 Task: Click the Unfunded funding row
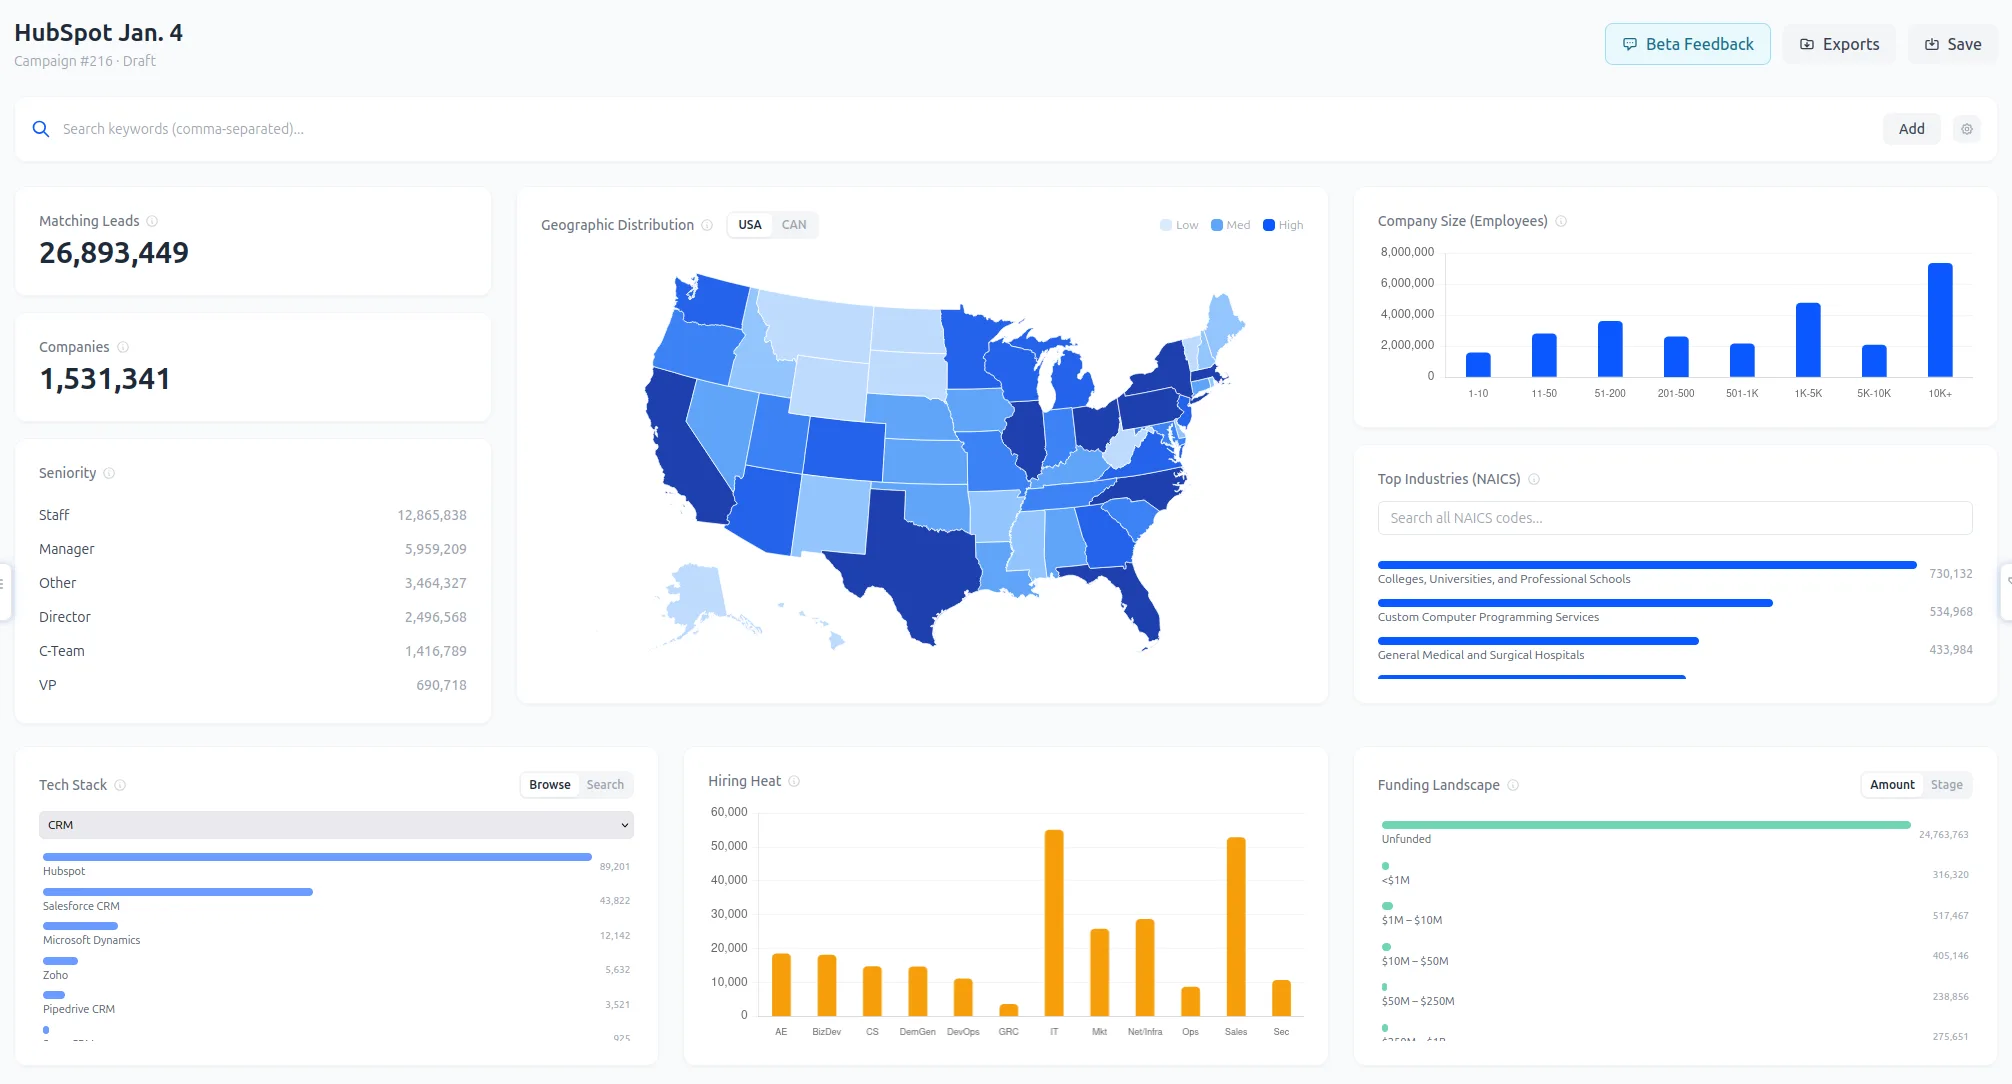[x=1675, y=833]
